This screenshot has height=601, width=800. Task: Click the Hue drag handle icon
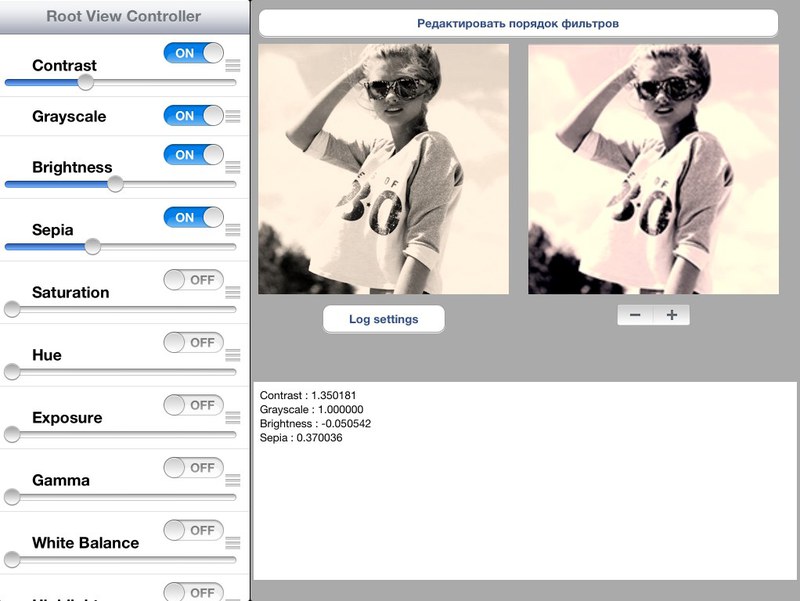click(x=235, y=354)
